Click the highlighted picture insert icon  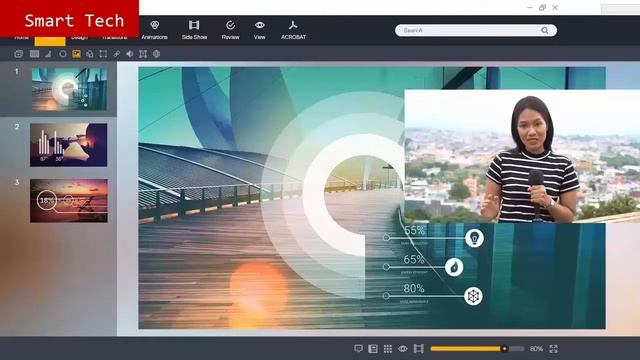(x=76, y=54)
